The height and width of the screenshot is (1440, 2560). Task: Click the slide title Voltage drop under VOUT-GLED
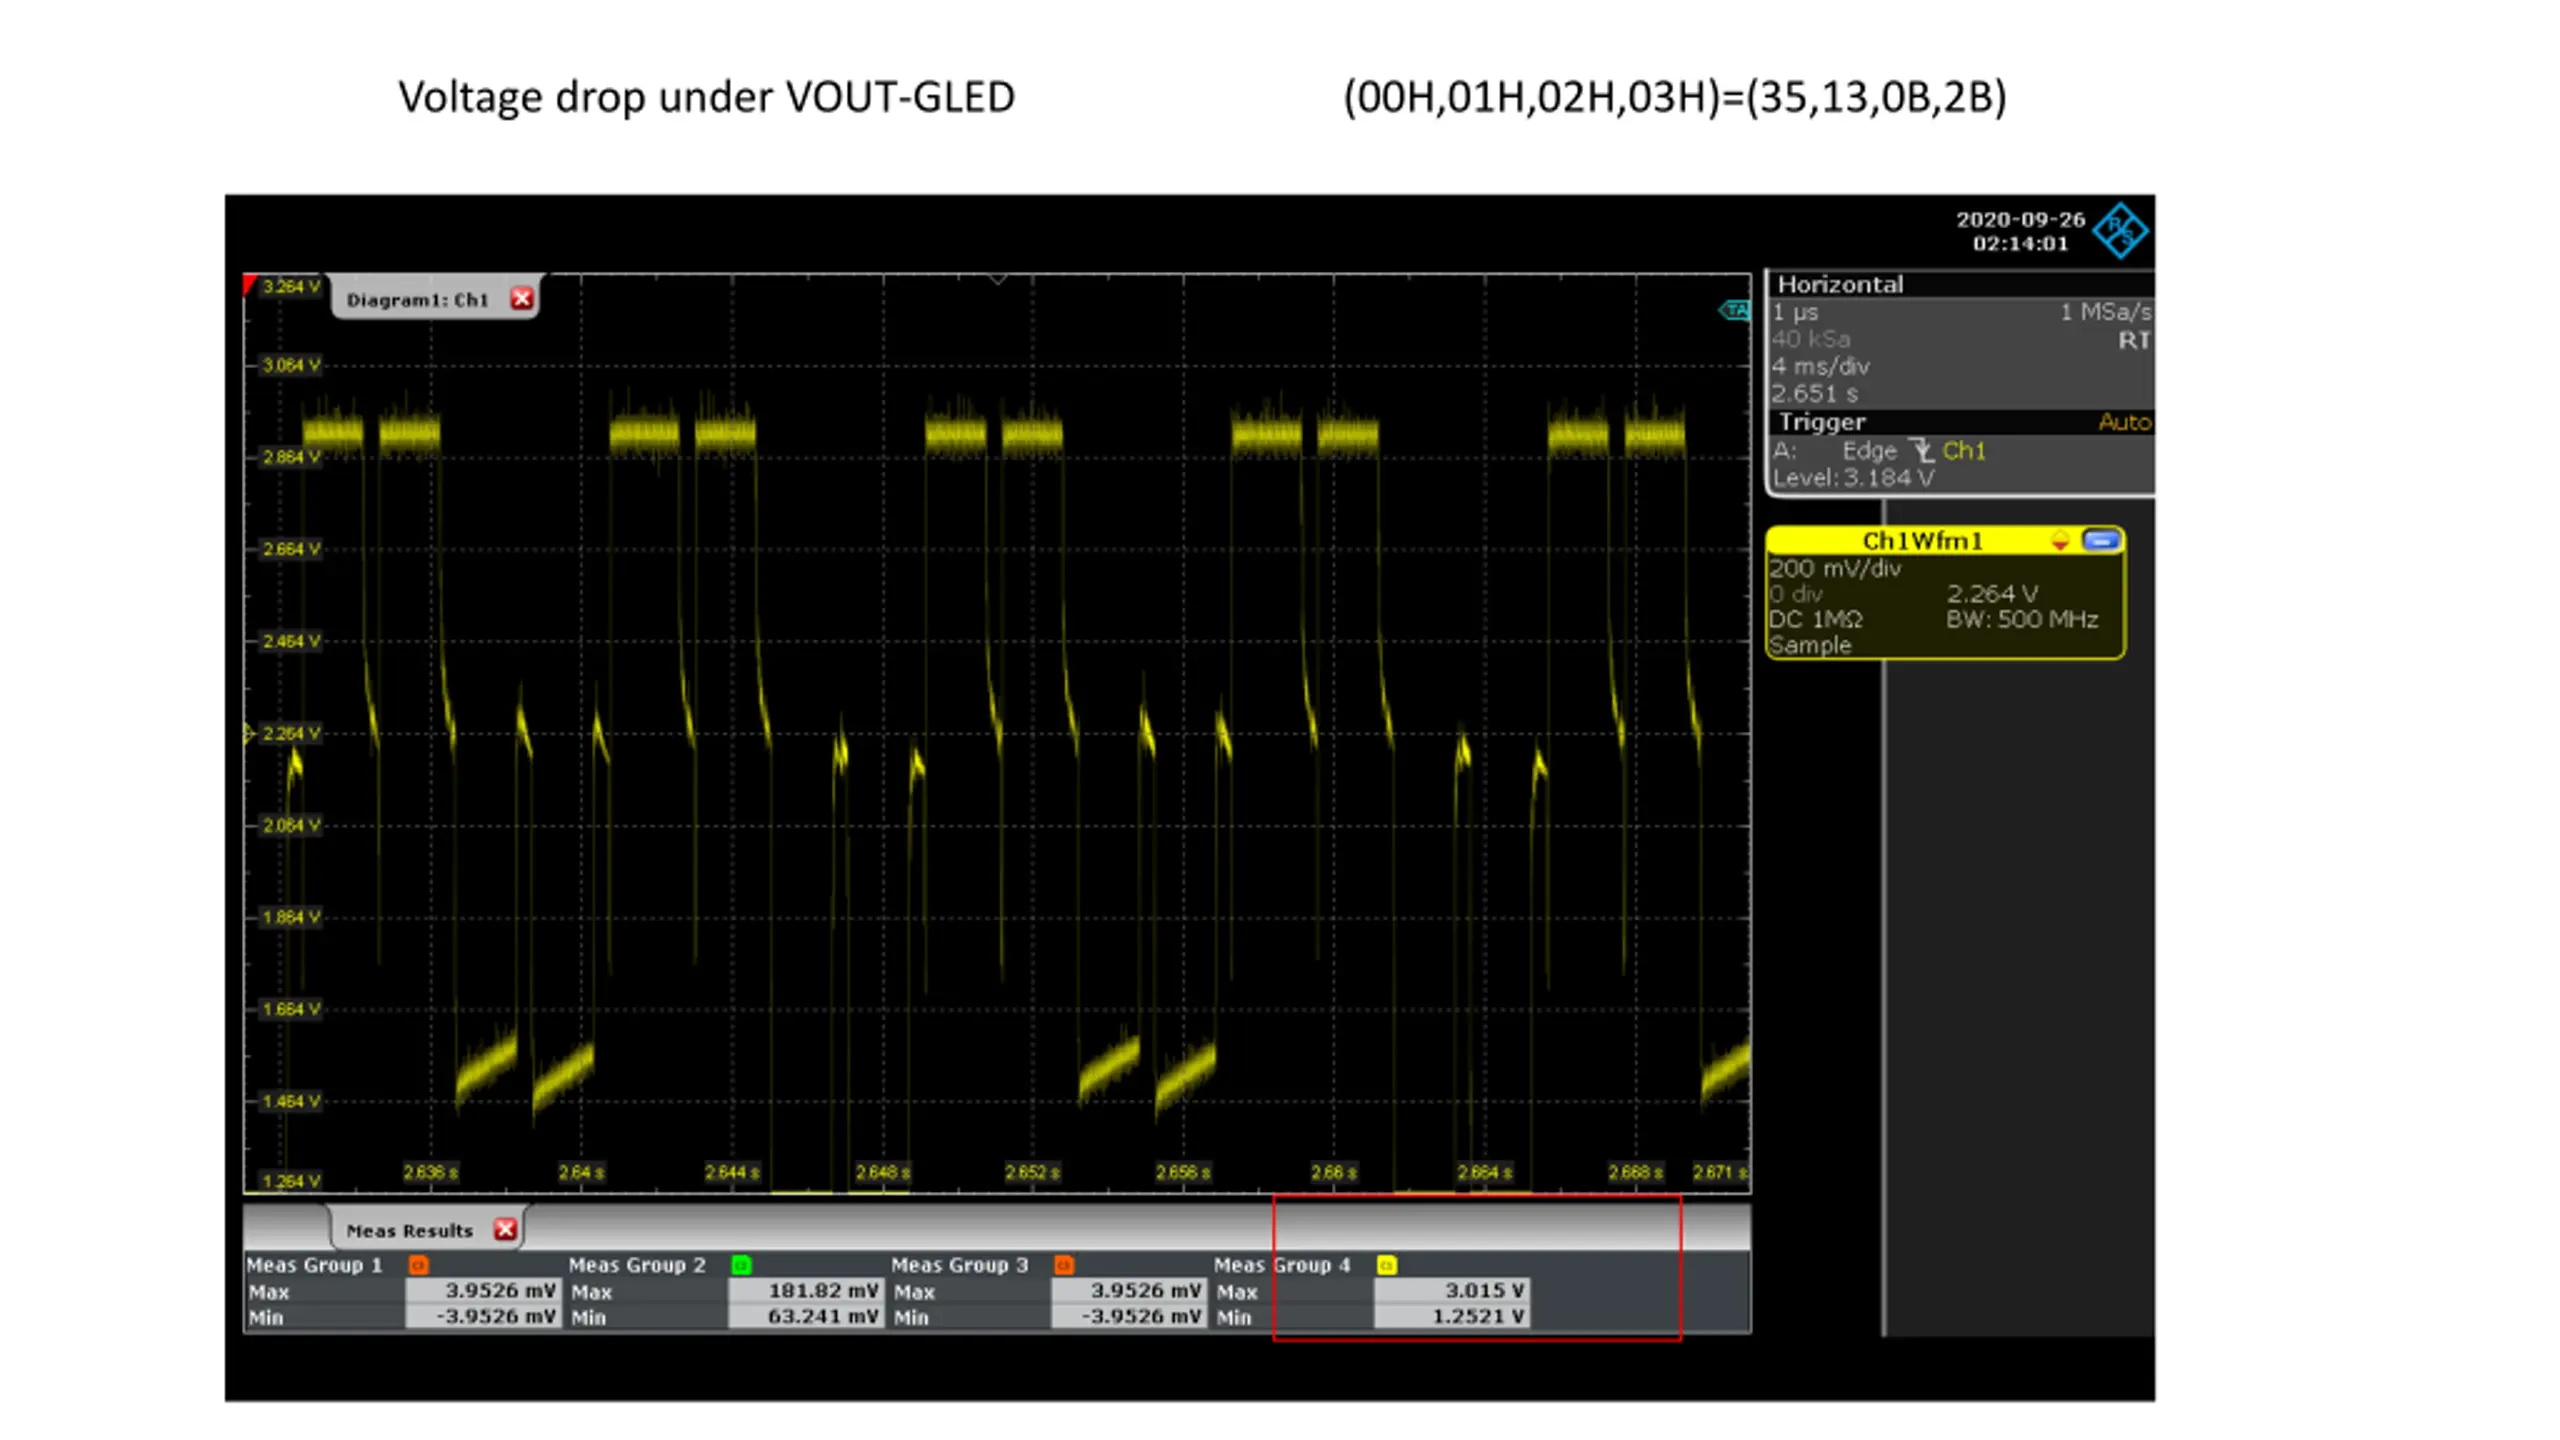pyautogui.click(x=706, y=97)
